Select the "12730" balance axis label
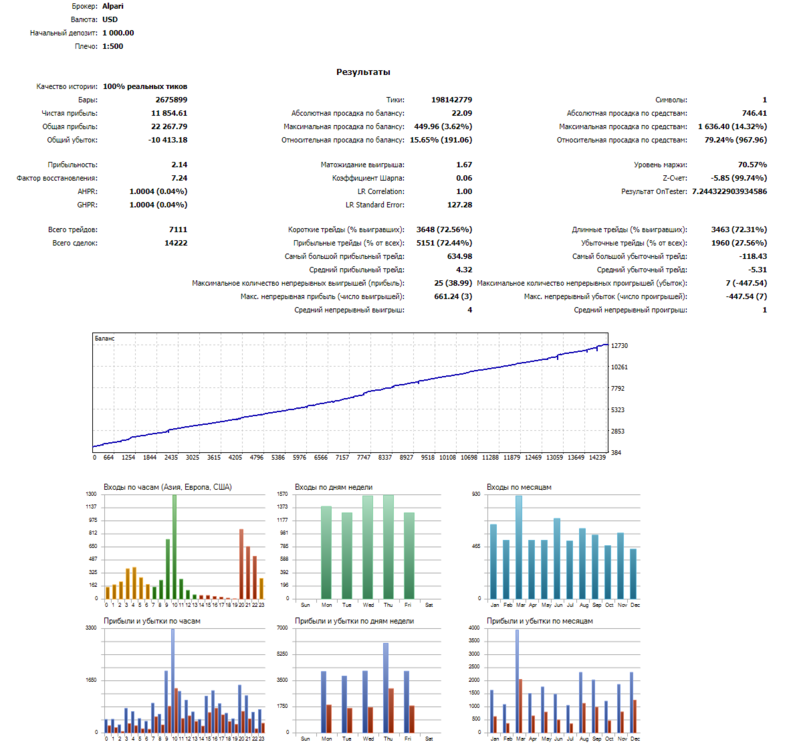793x750 pixels. 620,346
